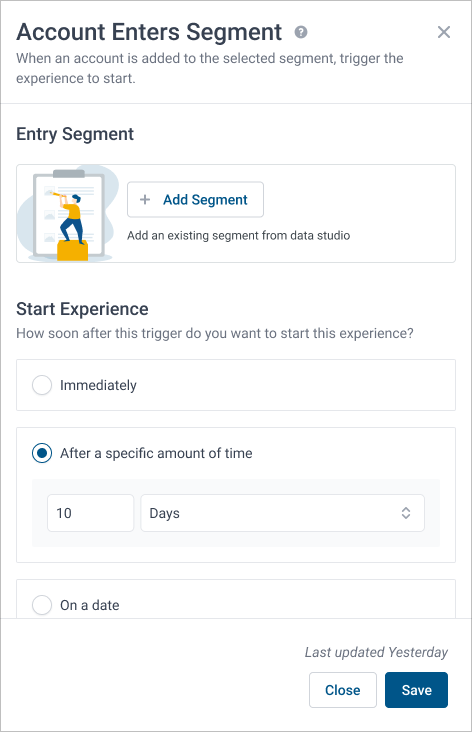This screenshot has width=472, height=732.
Task: Click the Last updated Yesterday text
Action: pyautogui.click(x=376, y=652)
